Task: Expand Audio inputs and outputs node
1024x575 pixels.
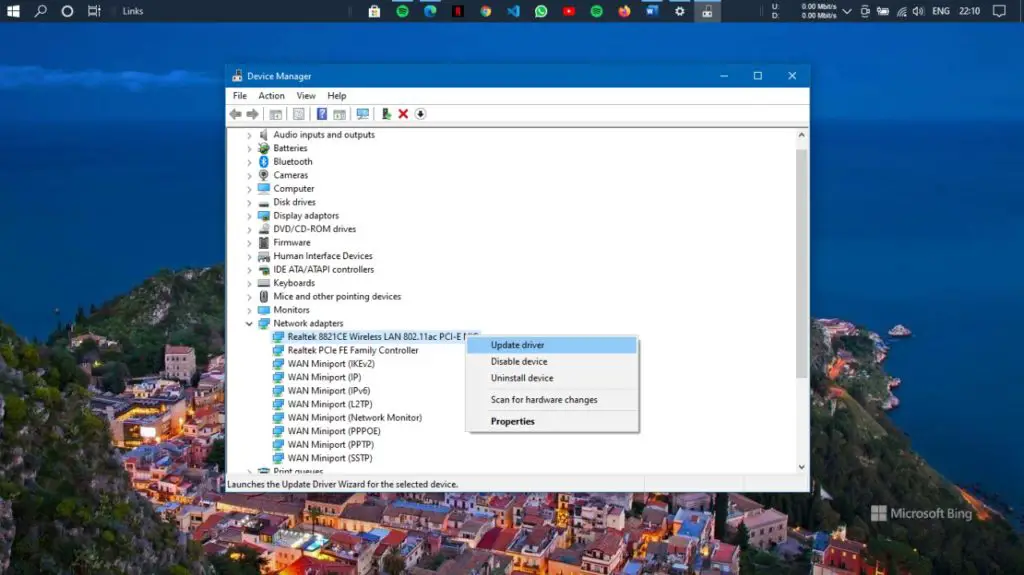Action: coord(249,135)
